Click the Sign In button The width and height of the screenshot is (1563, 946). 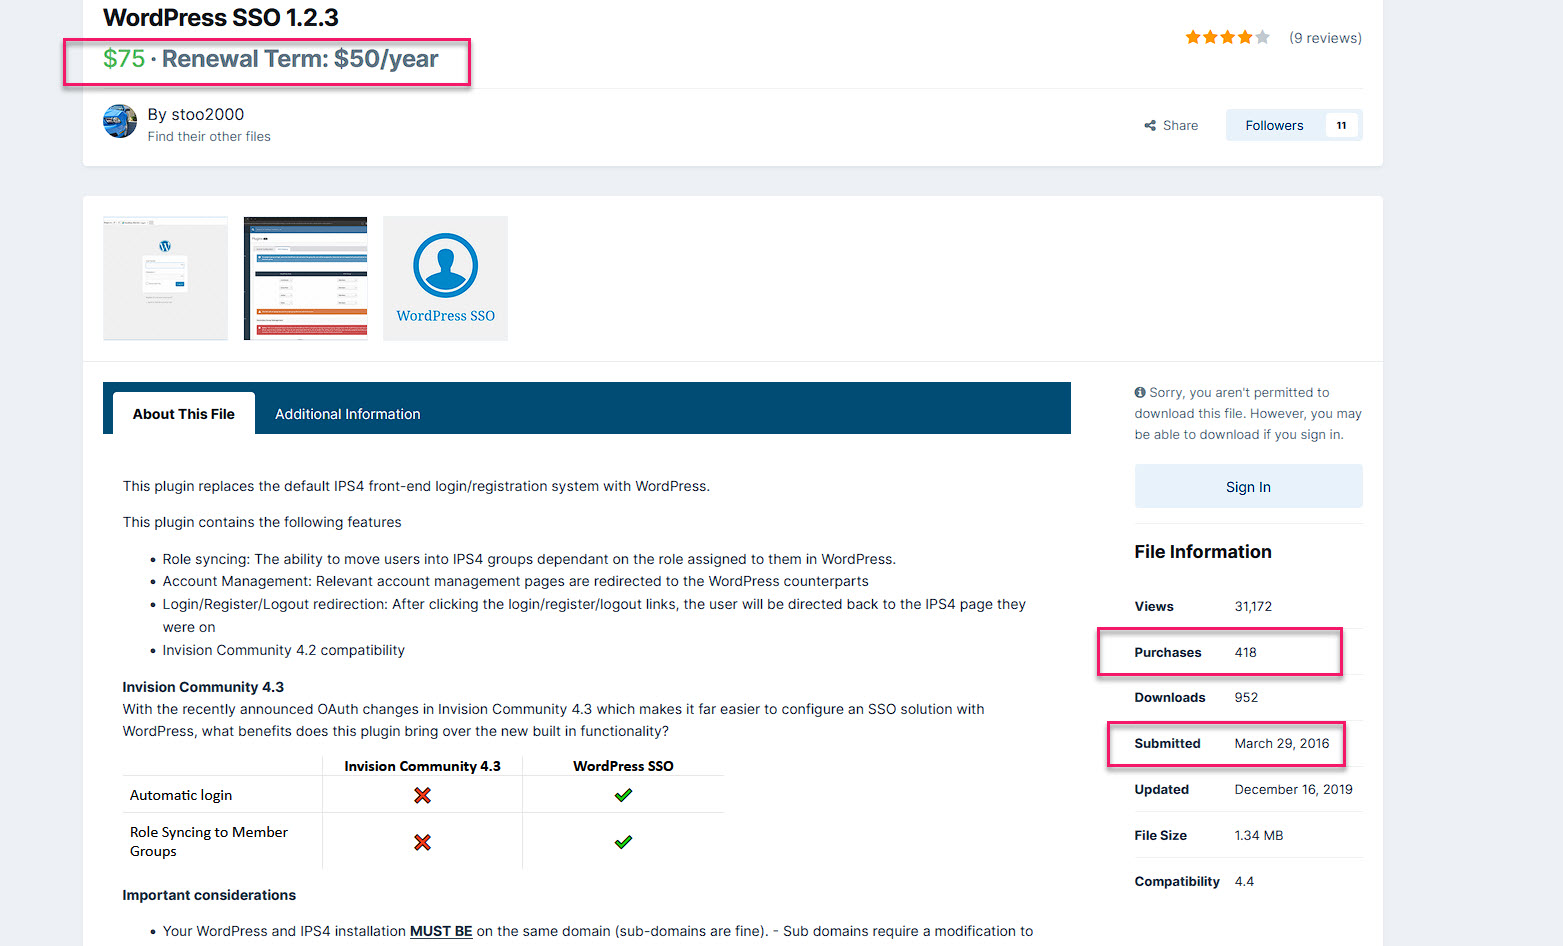1248,487
